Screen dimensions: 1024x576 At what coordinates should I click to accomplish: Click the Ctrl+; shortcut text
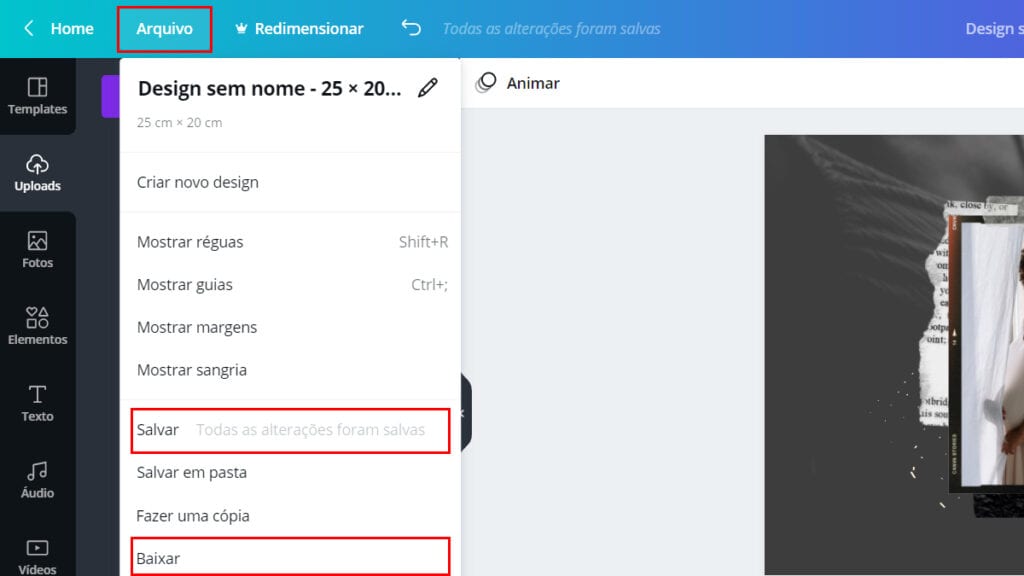click(x=429, y=285)
